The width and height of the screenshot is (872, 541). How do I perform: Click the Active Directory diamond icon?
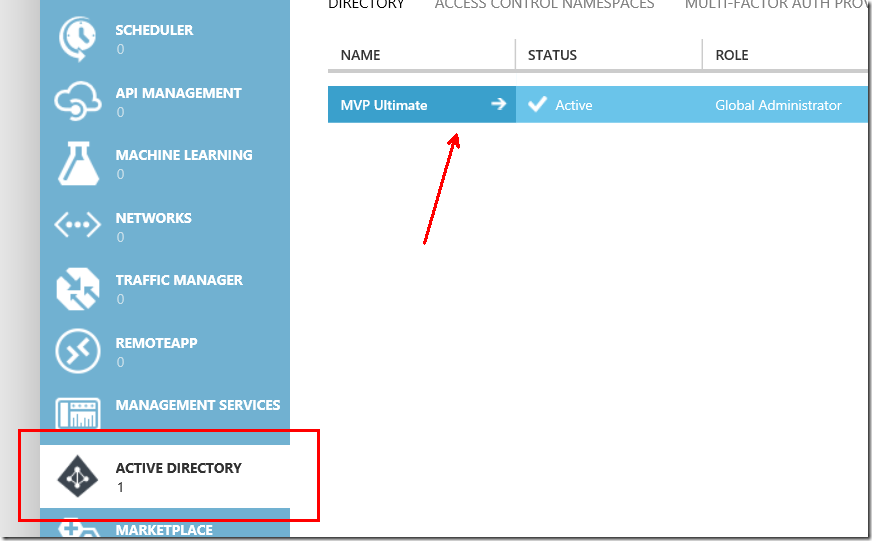coord(78,476)
